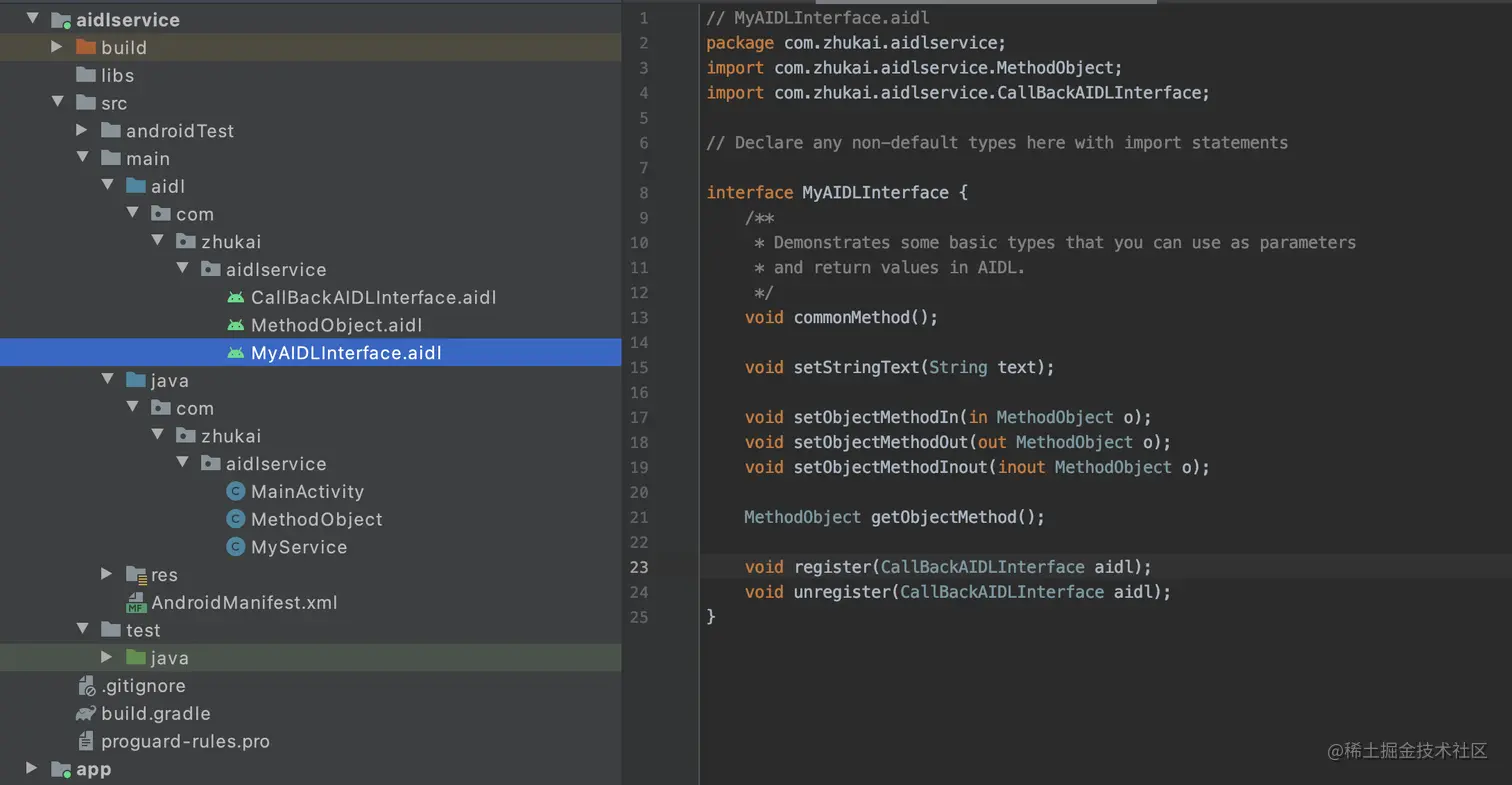Screen dimensions: 1512x785
Task: Click the androidTest folder icon
Action: click(111, 130)
